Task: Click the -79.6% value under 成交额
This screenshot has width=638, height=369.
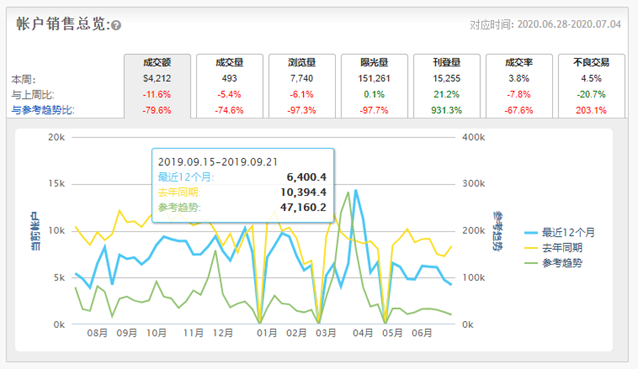Action: coord(157,110)
